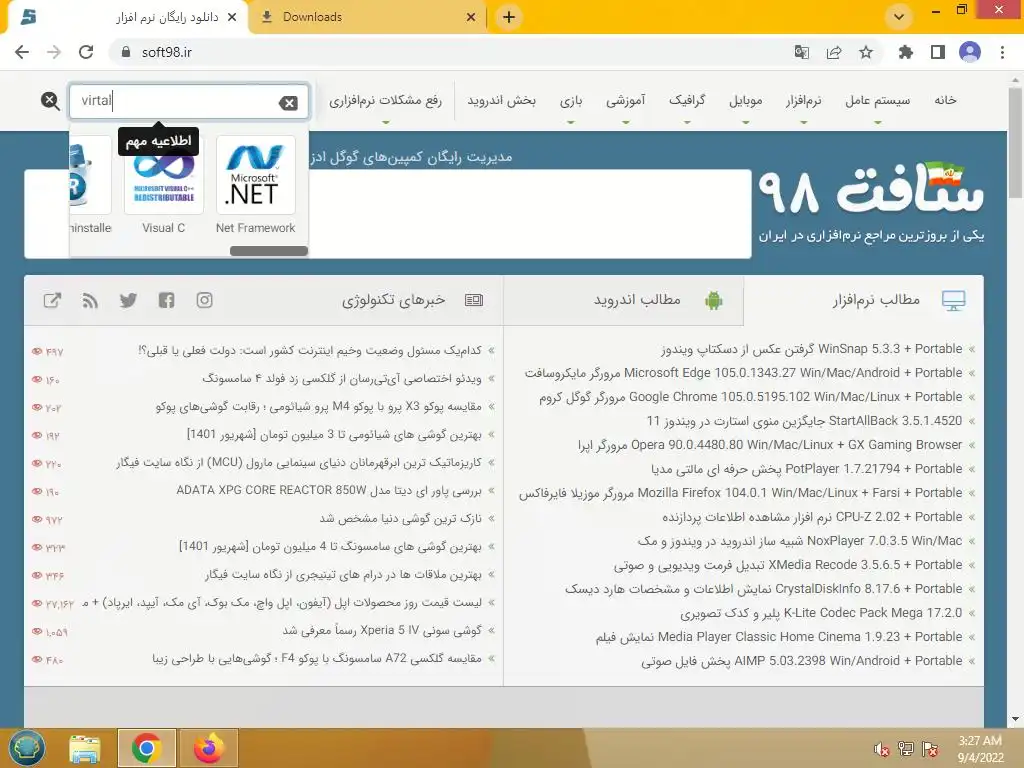1024x768 pixels.
Task: Share this page via address bar icon
Action: (x=834, y=52)
